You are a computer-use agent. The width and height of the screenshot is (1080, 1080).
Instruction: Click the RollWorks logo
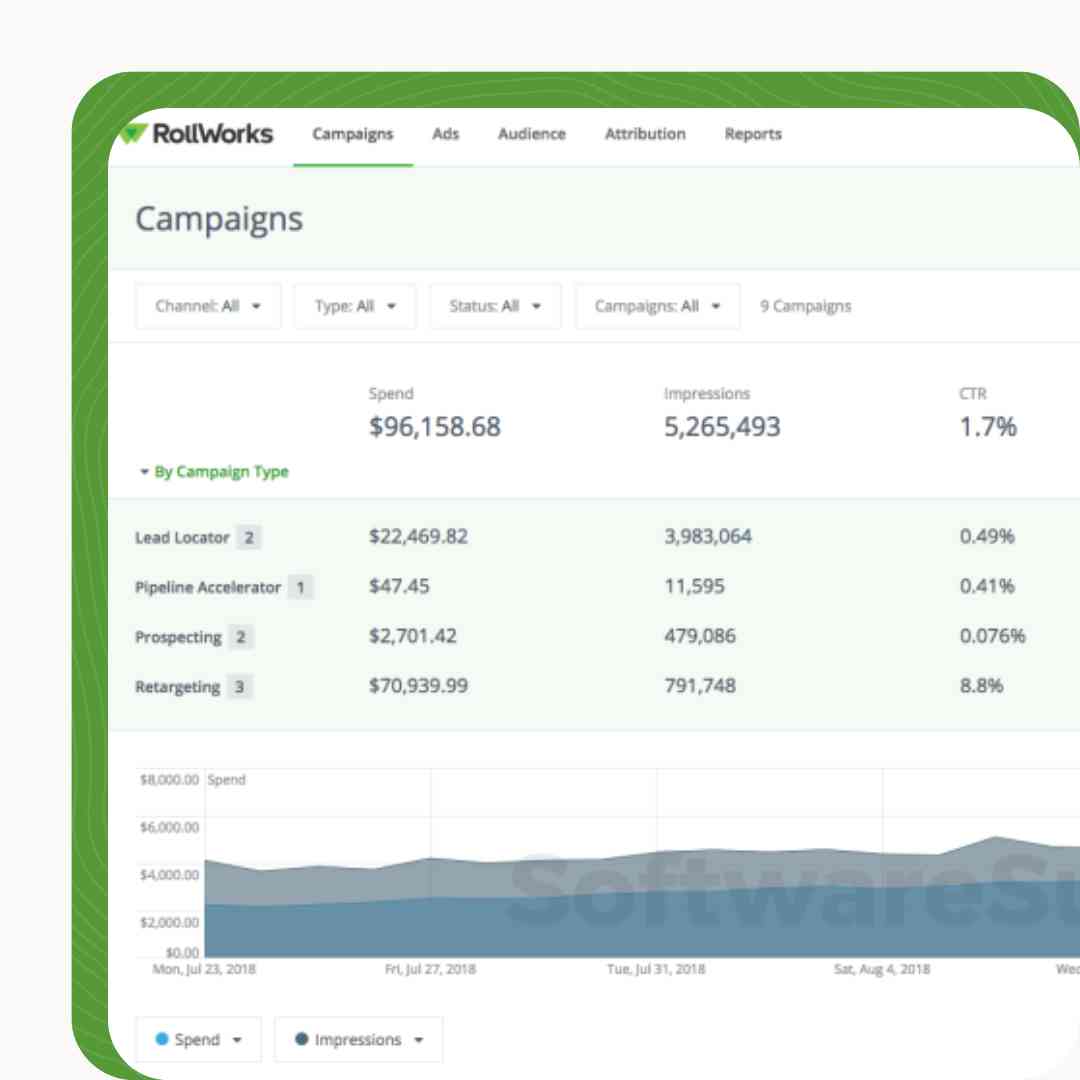point(197,134)
